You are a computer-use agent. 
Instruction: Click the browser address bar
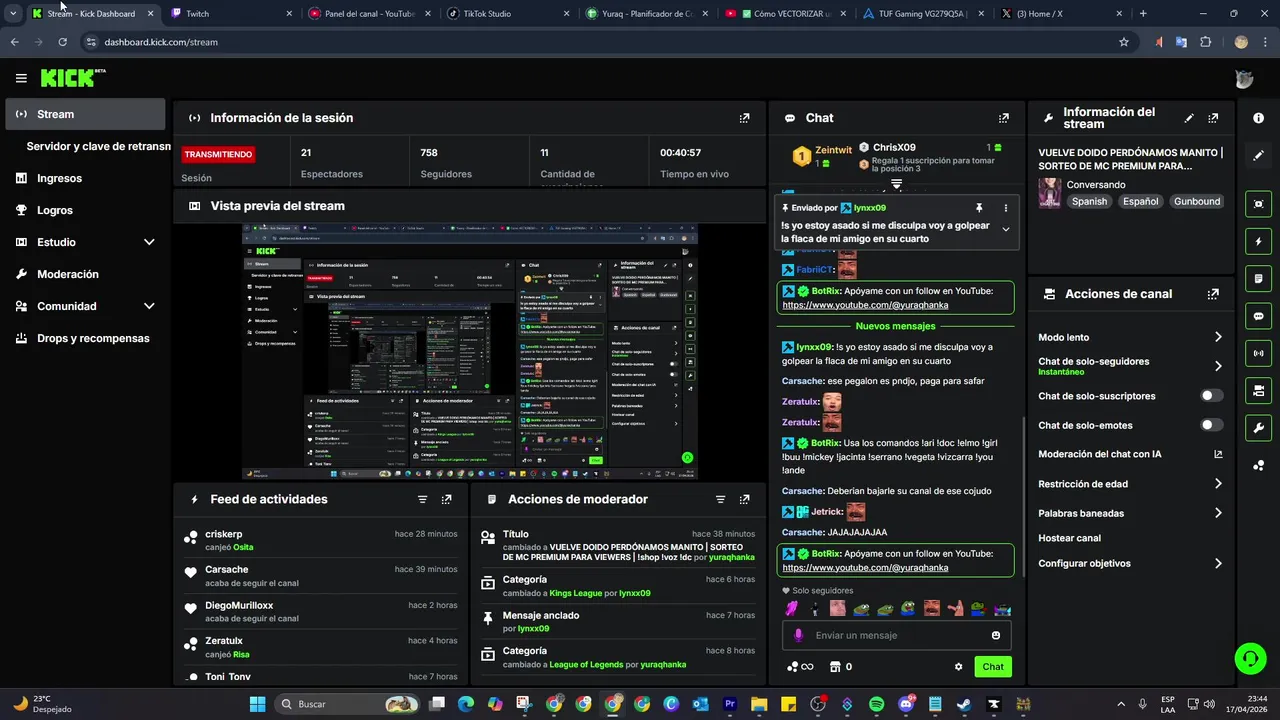(x=600, y=42)
